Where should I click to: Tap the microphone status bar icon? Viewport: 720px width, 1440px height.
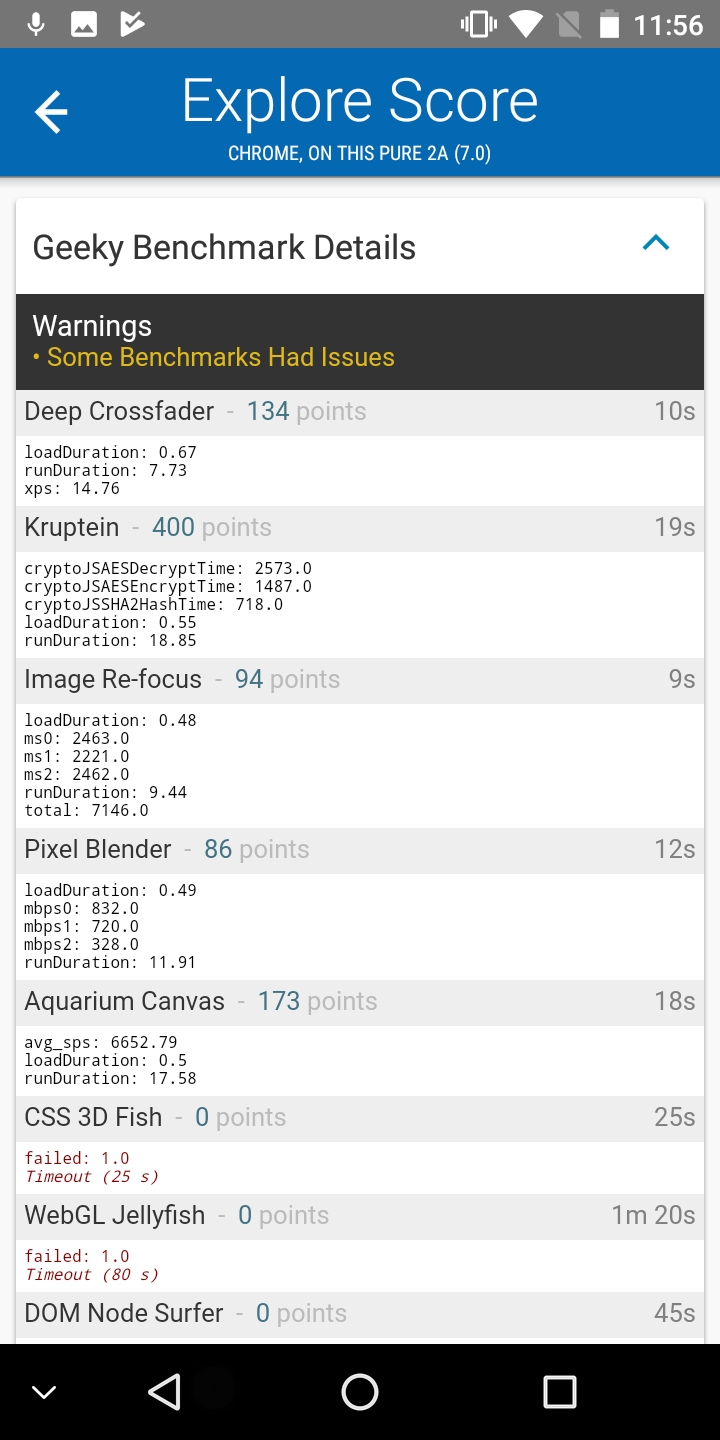(36, 24)
